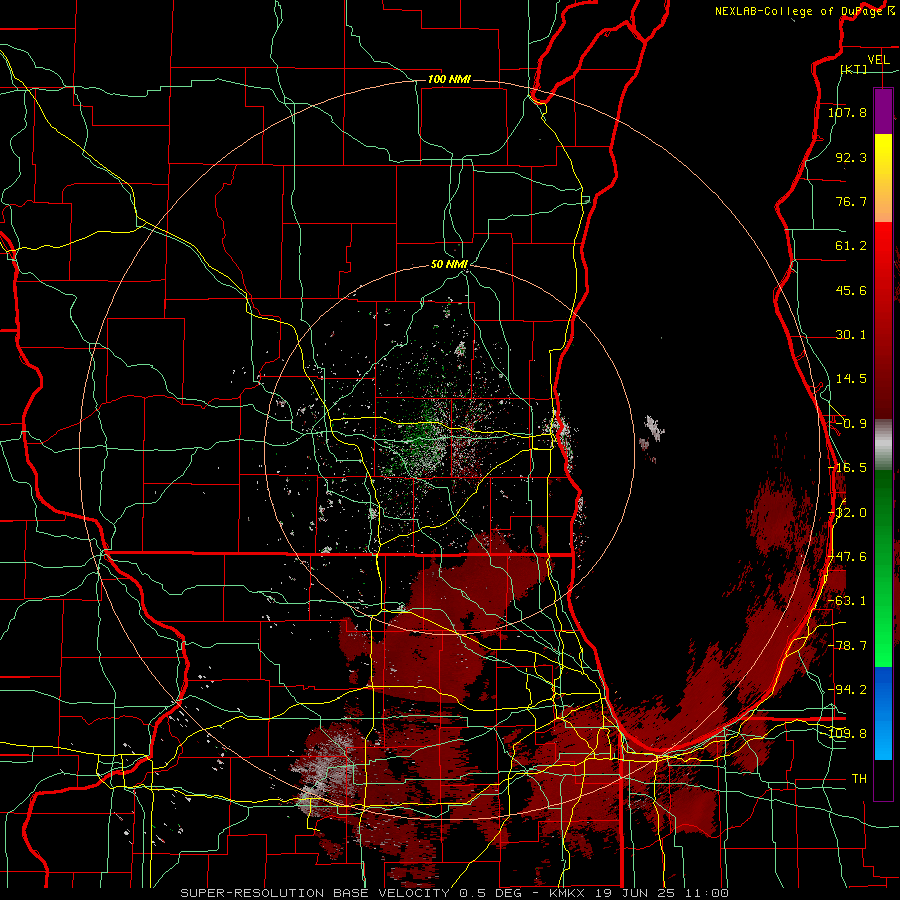
Task: Click the [KT] units label
Action: [x=854, y=69]
